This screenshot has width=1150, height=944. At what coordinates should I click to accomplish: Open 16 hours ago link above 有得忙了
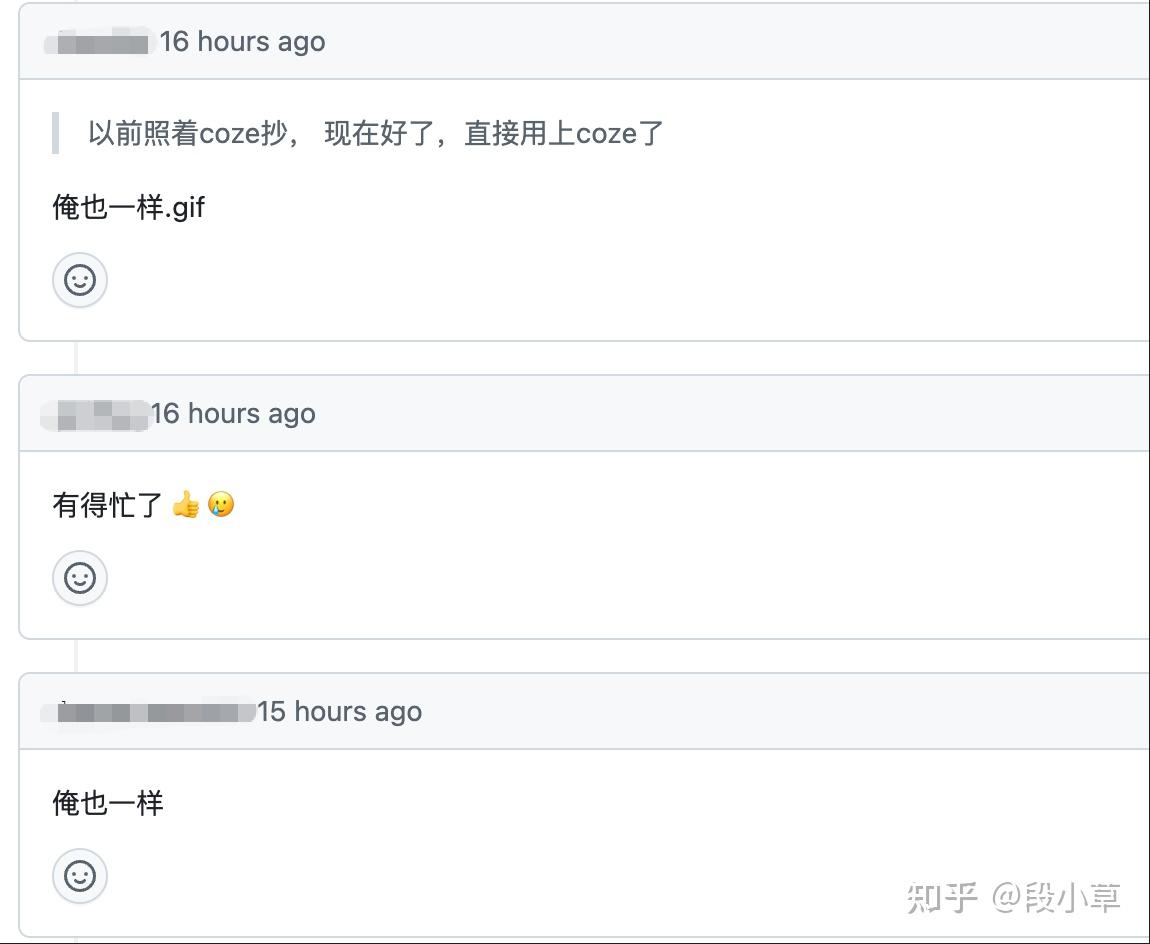[x=233, y=414]
